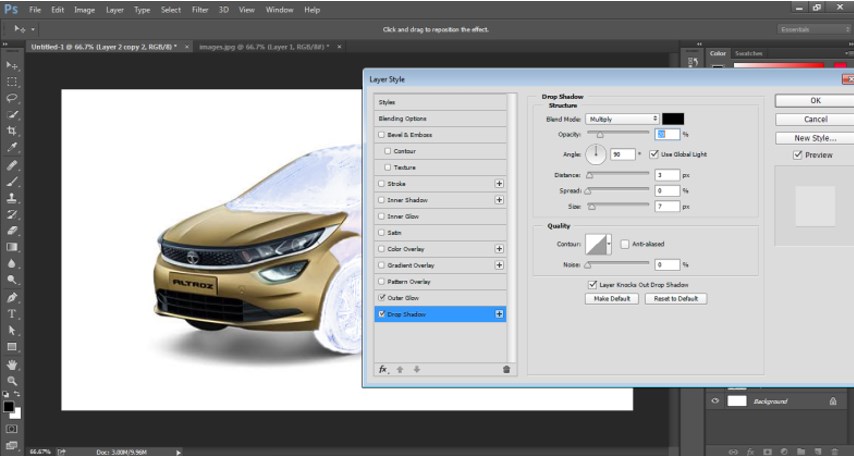Open the Blend Mode Multiply dropdown

point(623,119)
